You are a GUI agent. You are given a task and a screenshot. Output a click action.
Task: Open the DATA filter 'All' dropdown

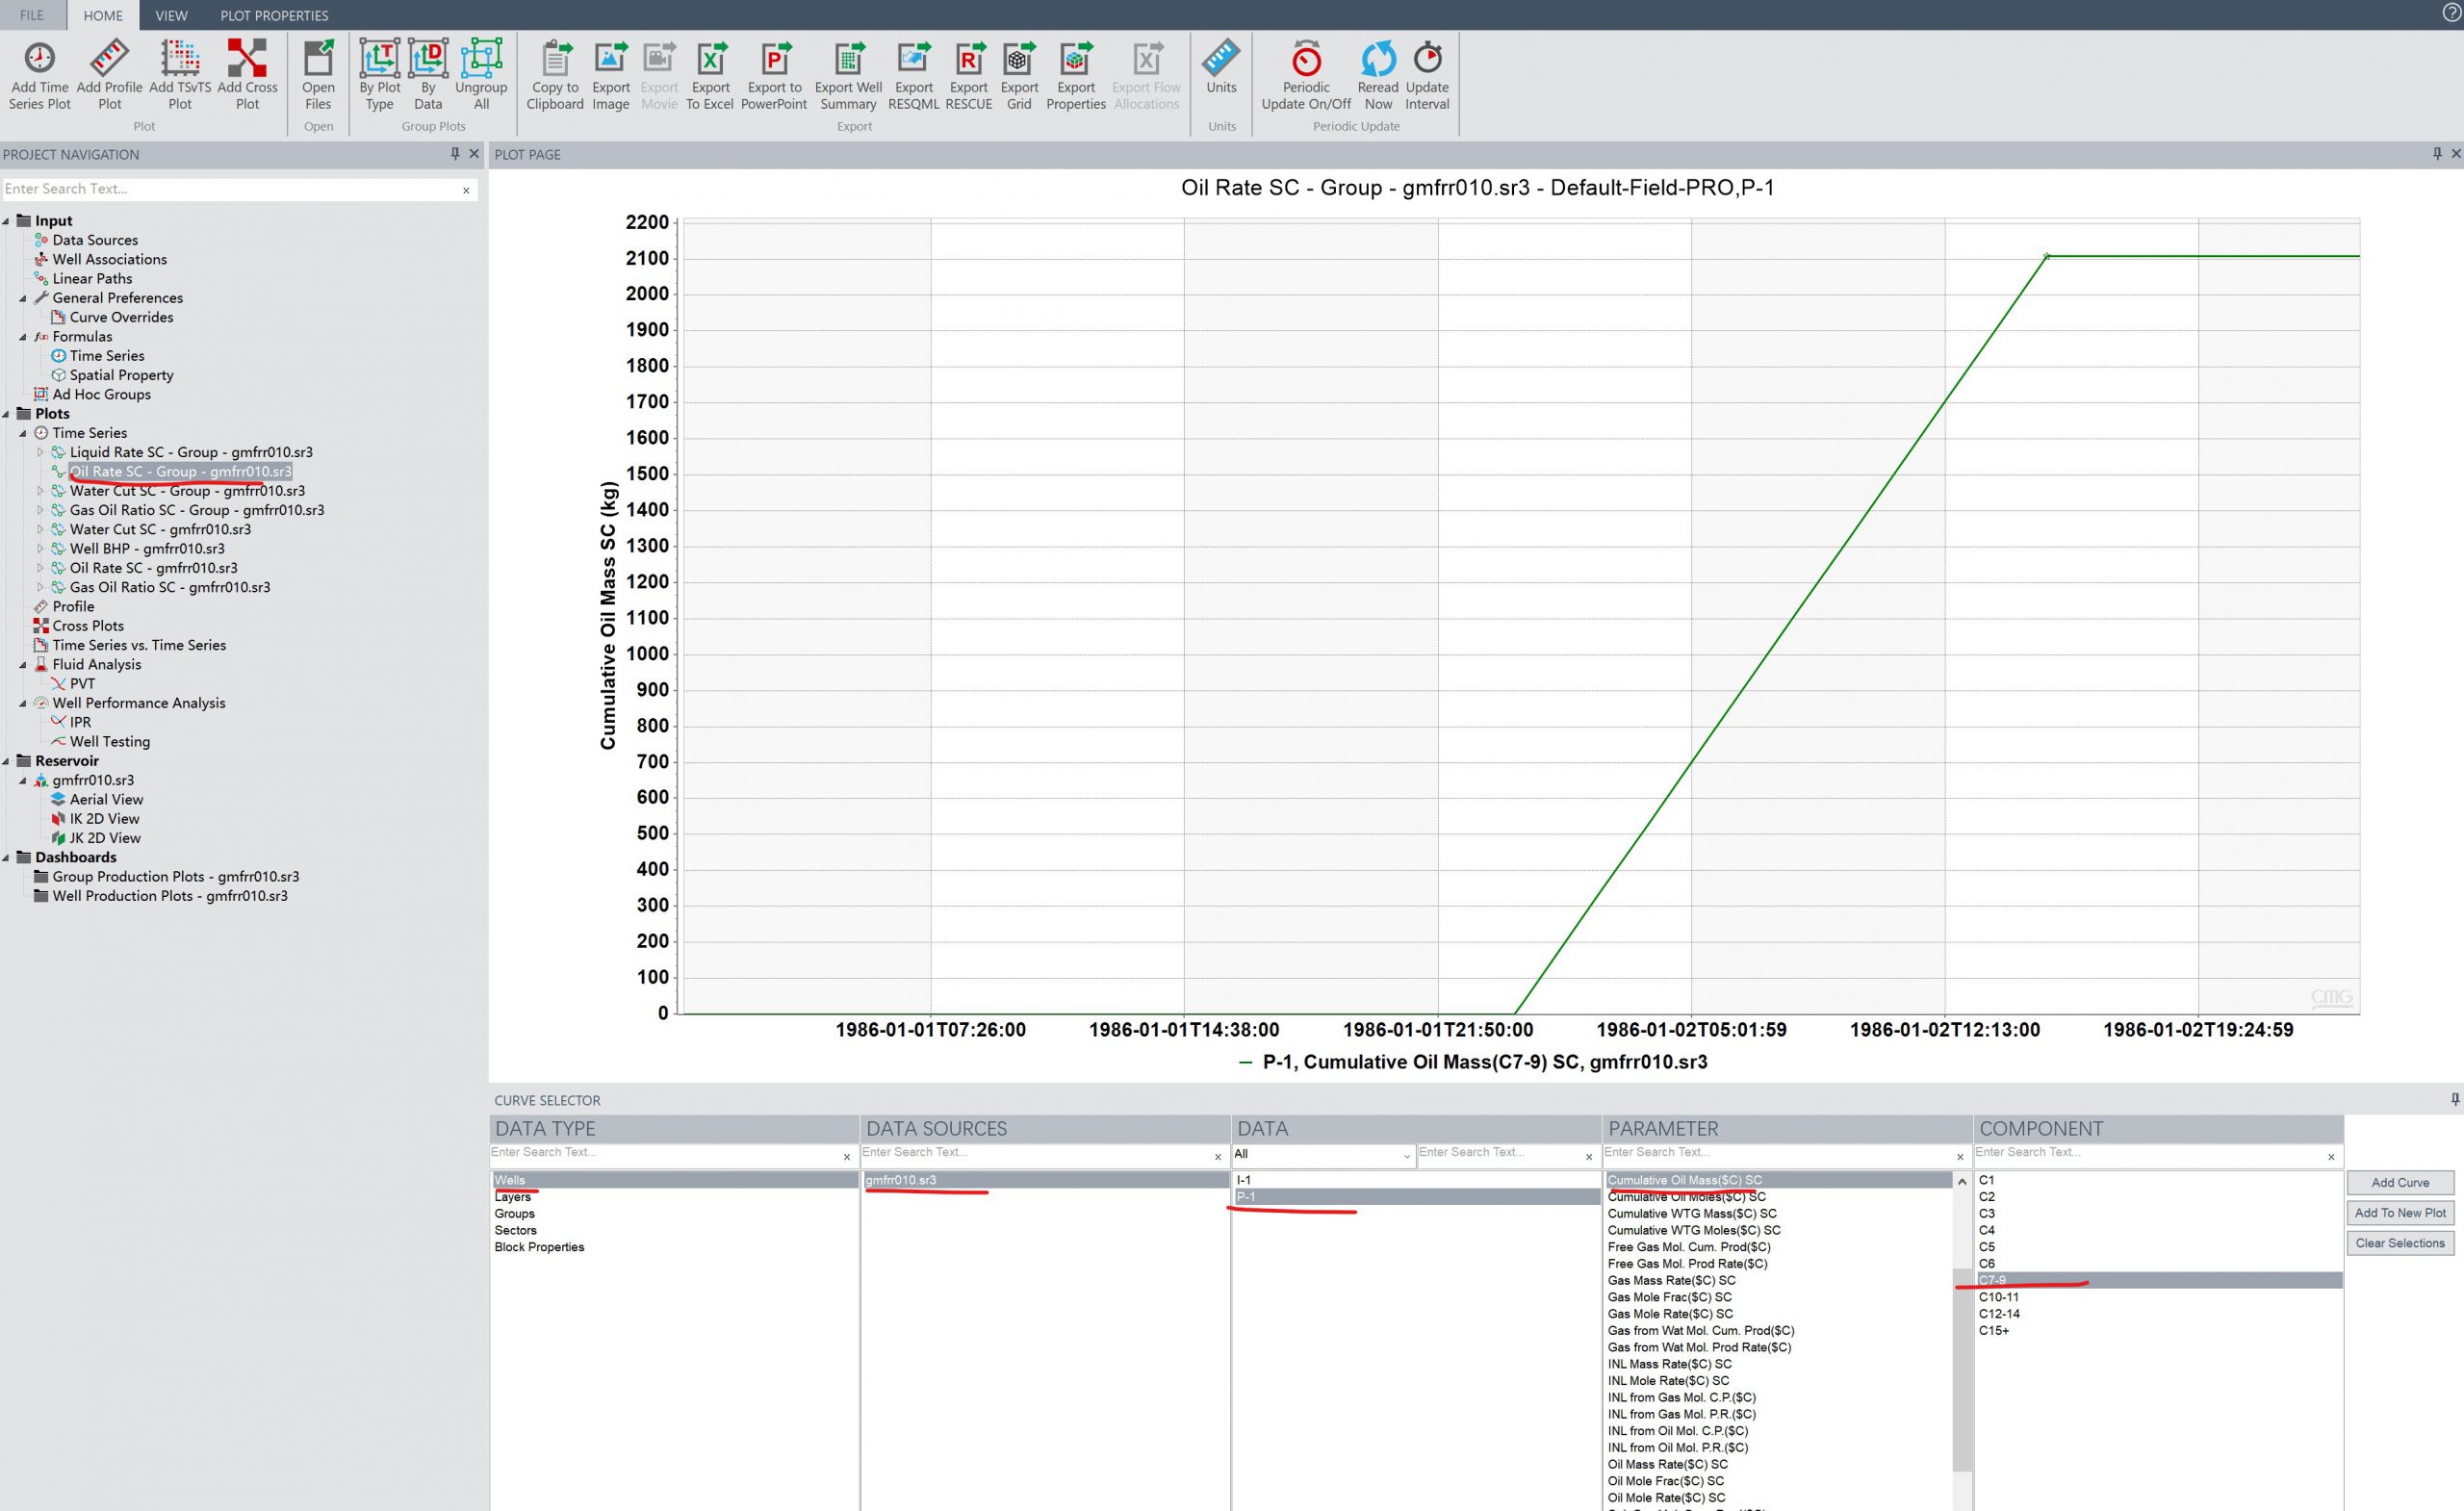[1406, 1156]
